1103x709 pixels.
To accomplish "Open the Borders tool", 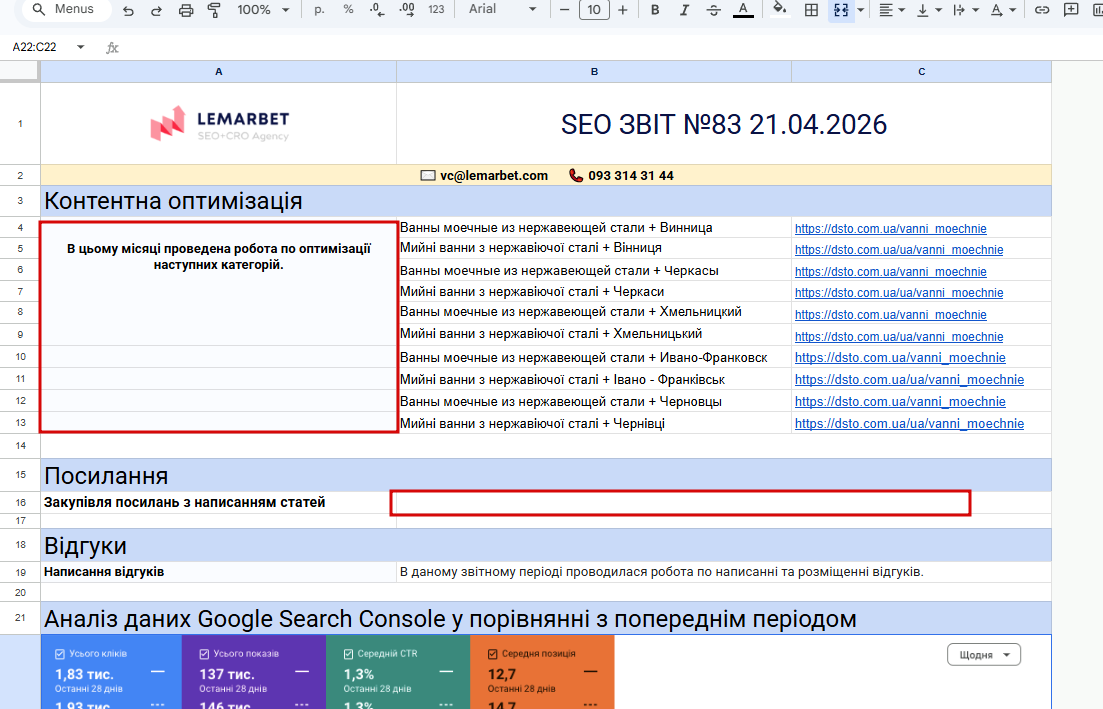I will pos(812,10).
